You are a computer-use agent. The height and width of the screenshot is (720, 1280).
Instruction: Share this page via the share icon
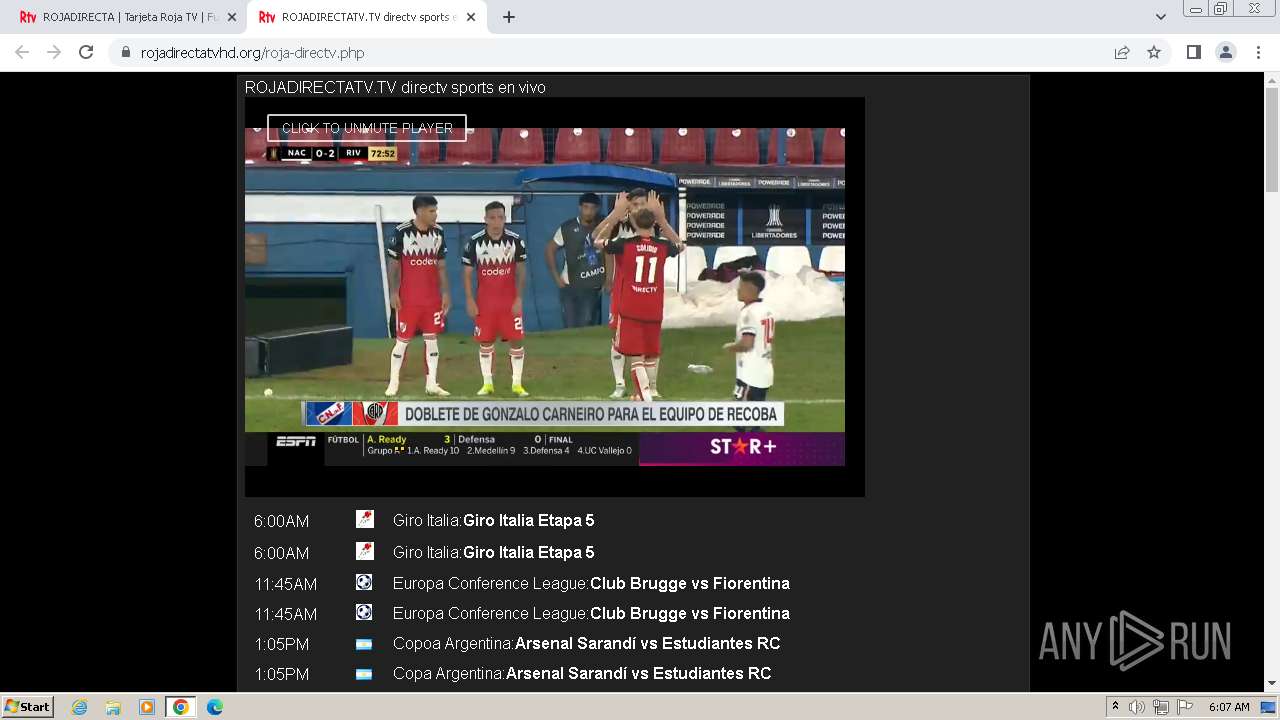[x=1122, y=52]
